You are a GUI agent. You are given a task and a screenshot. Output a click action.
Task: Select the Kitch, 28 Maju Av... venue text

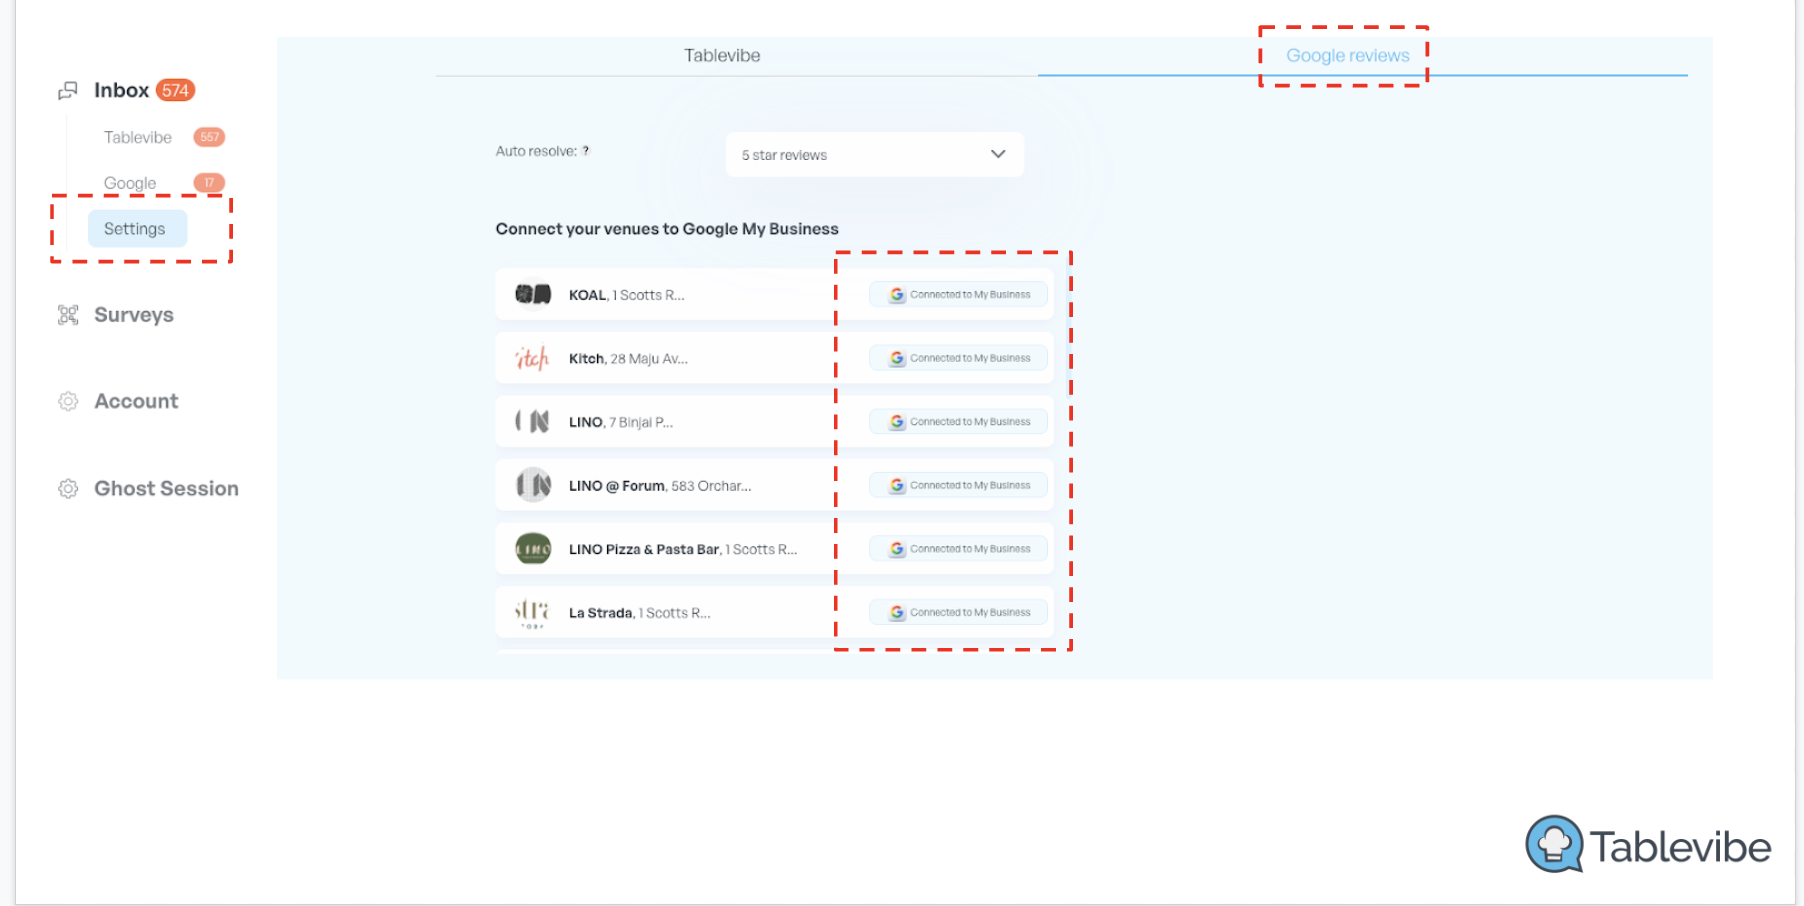point(628,359)
